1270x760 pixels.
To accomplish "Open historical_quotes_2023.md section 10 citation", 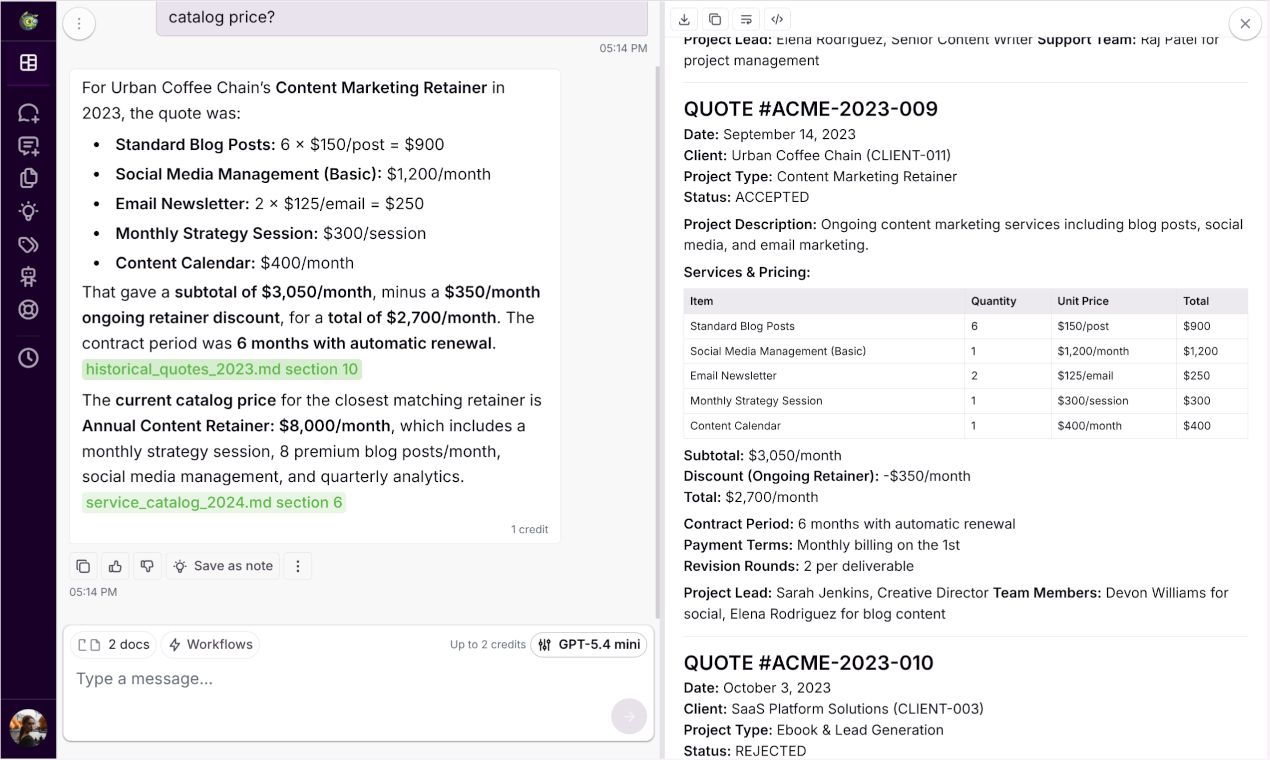I will click(x=221, y=369).
